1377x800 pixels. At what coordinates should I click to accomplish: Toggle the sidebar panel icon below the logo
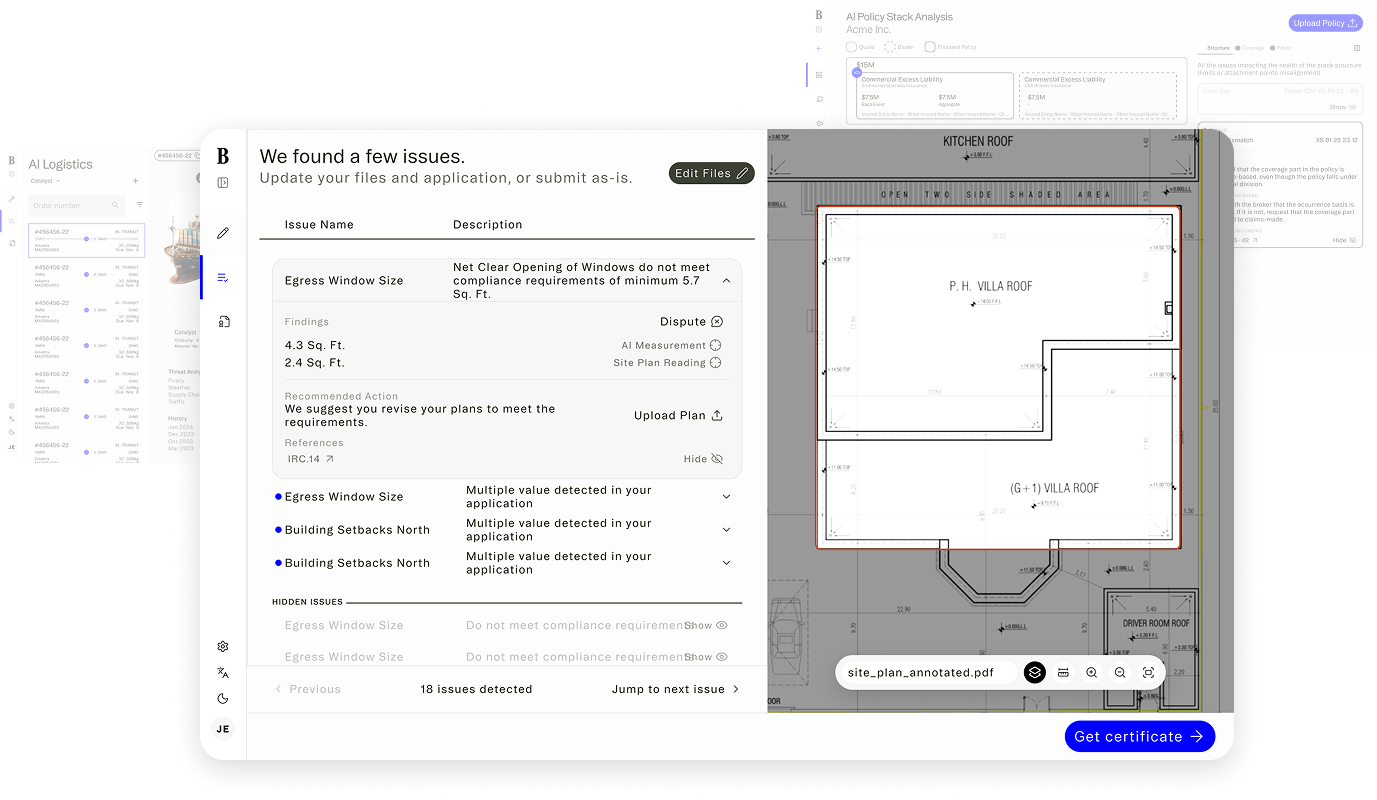coord(223,182)
